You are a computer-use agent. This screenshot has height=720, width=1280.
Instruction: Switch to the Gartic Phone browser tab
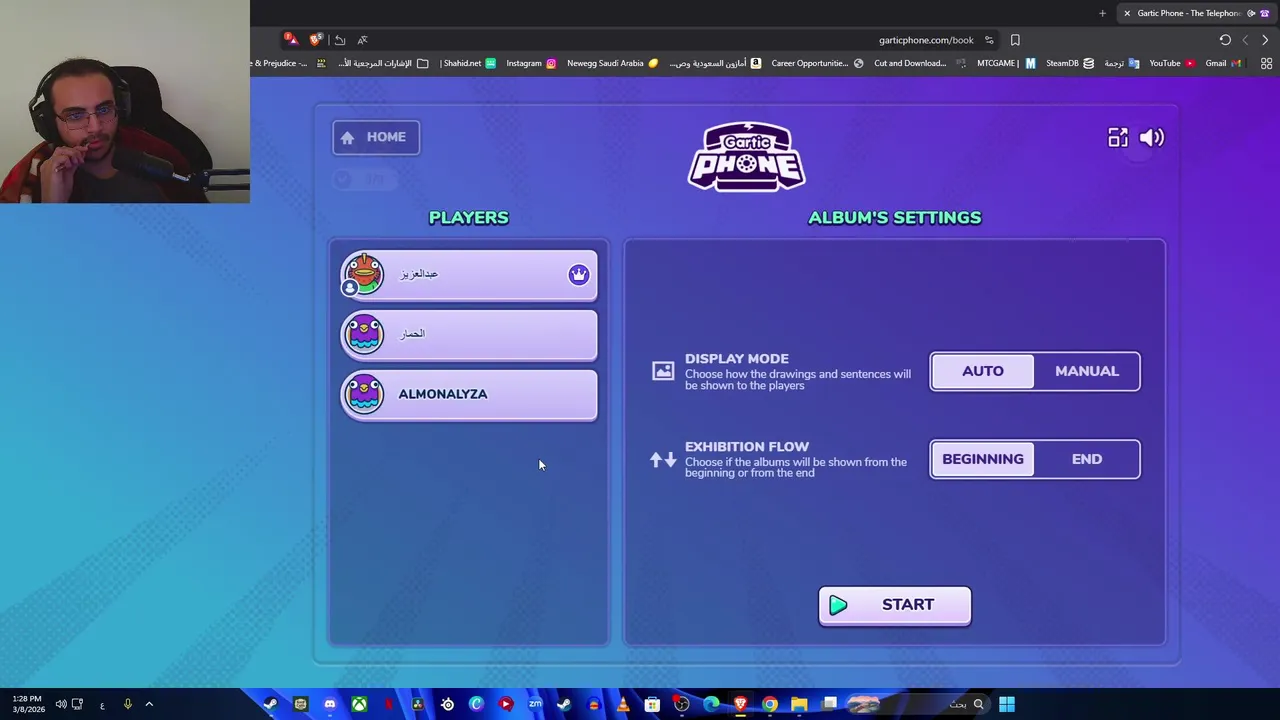coord(1195,13)
